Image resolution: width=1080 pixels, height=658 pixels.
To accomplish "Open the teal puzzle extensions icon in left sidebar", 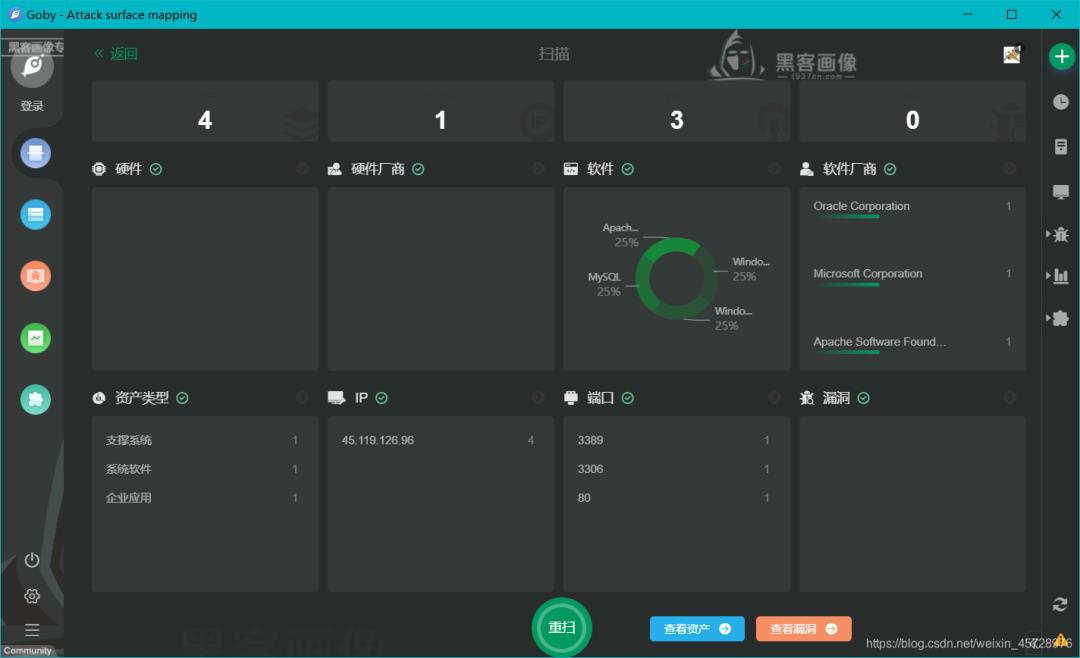I will tap(35, 400).
